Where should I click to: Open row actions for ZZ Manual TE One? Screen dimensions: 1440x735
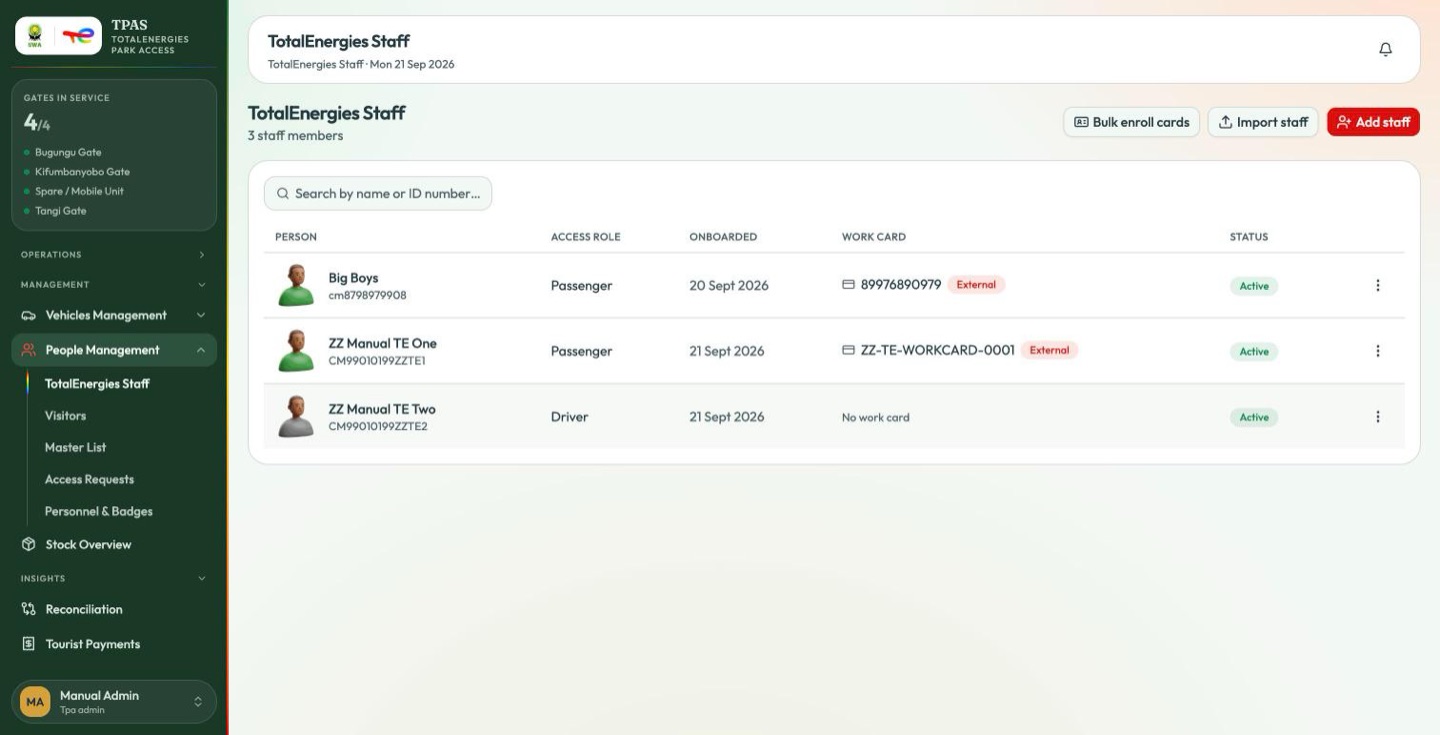(x=1378, y=351)
